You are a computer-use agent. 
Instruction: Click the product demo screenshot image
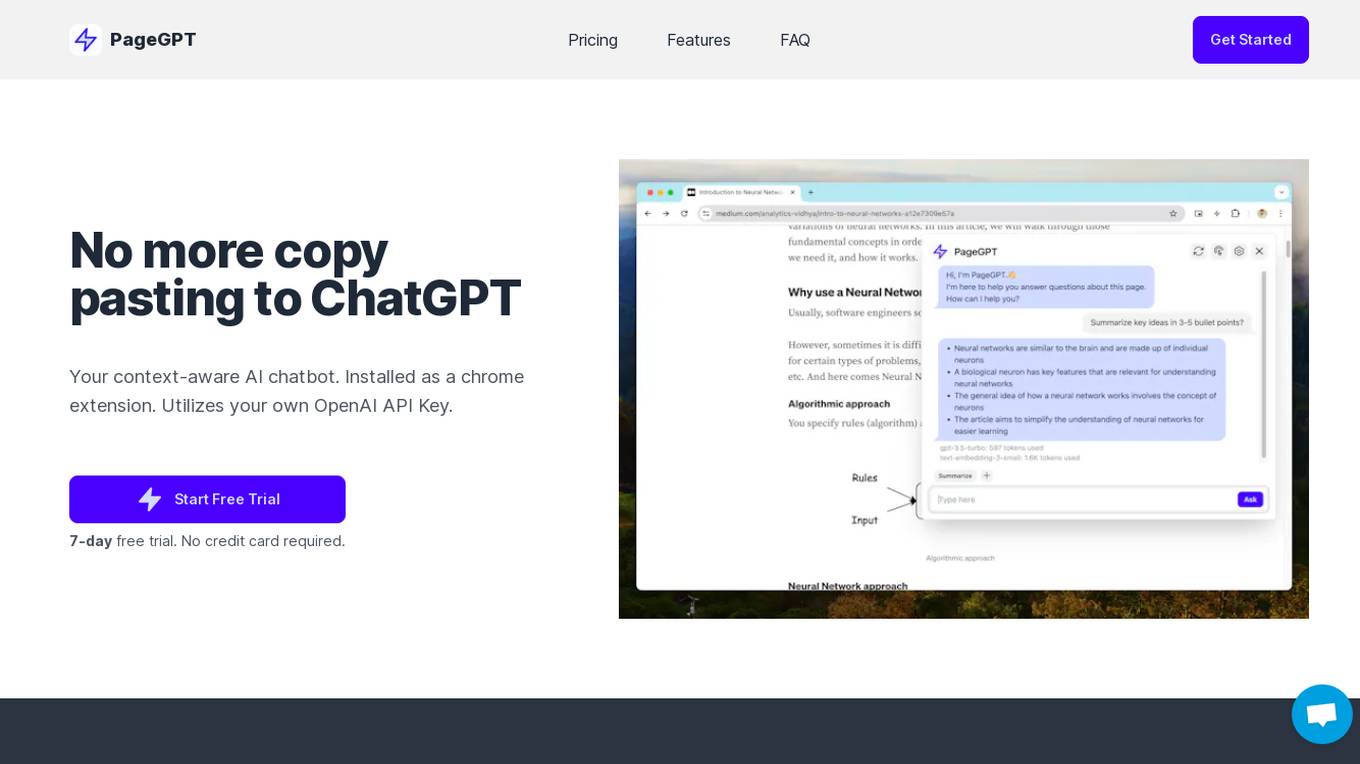964,389
